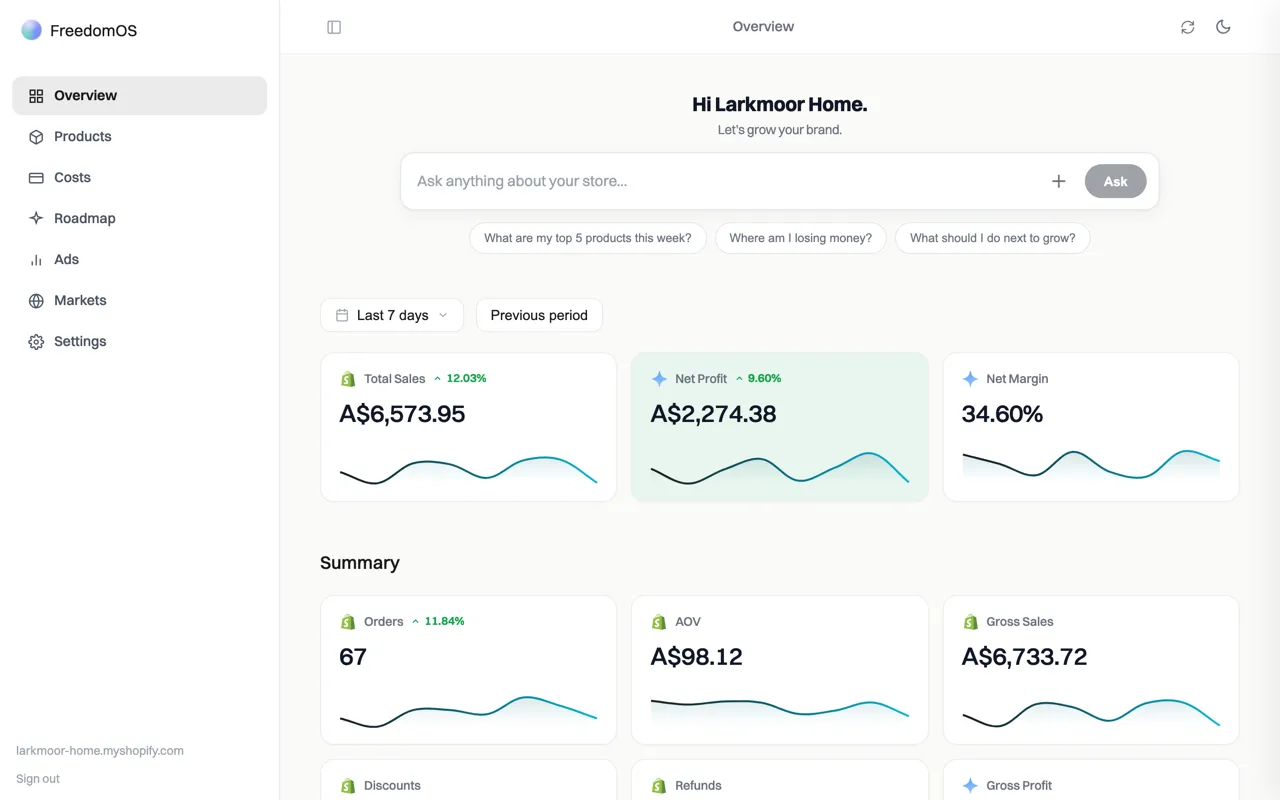Open the Costs section

pyautogui.click(x=140, y=178)
